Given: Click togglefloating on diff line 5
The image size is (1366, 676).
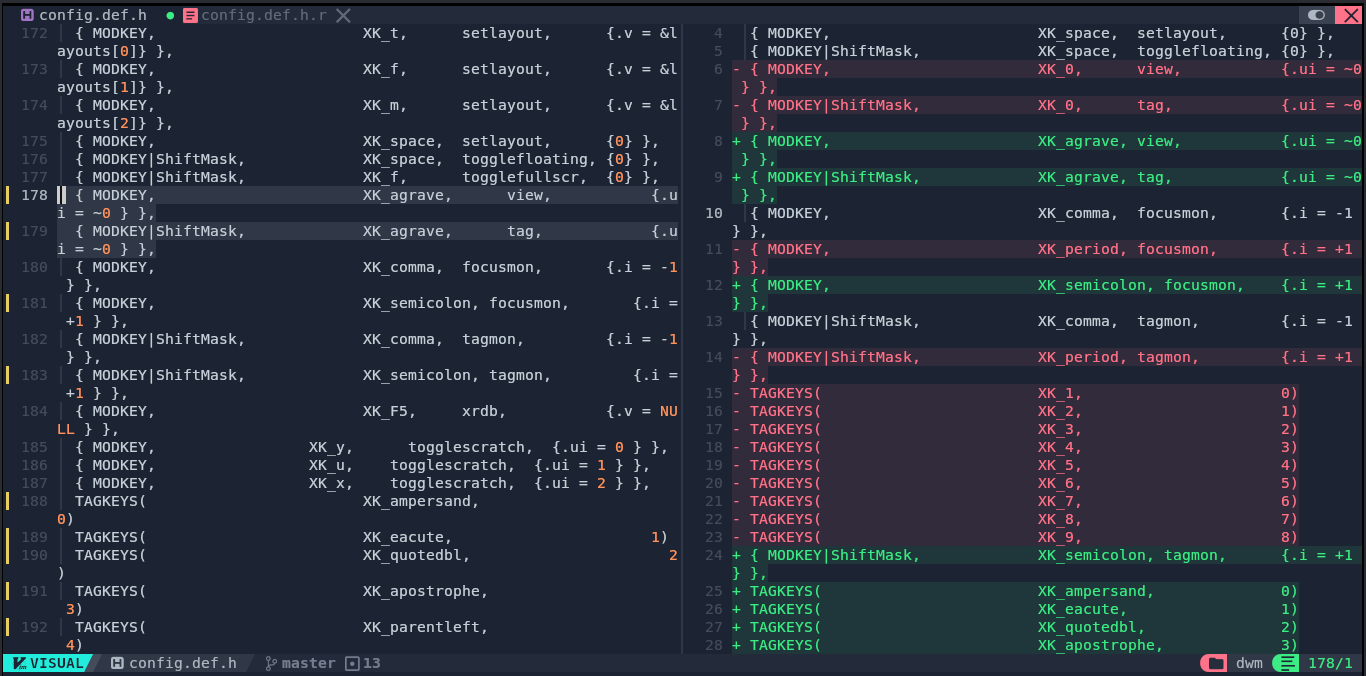Looking at the screenshot, I should click(x=1200, y=51).
